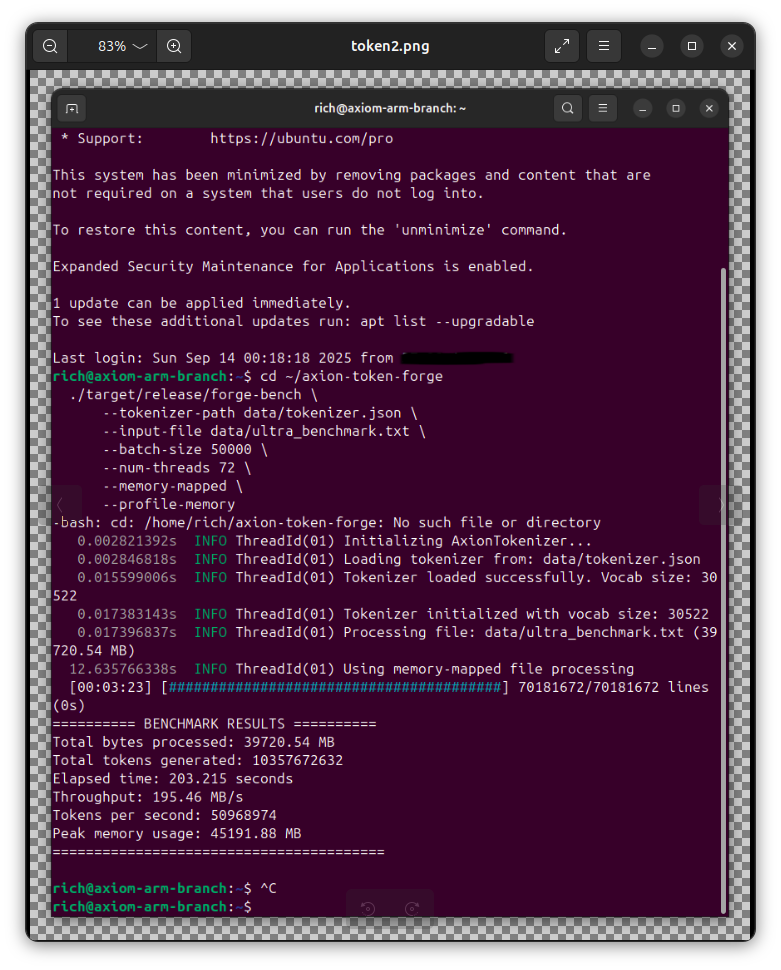Close the token2.png viewer window
Image resolution: width=781 pixels, height=970 pixels.
[731, 46]
